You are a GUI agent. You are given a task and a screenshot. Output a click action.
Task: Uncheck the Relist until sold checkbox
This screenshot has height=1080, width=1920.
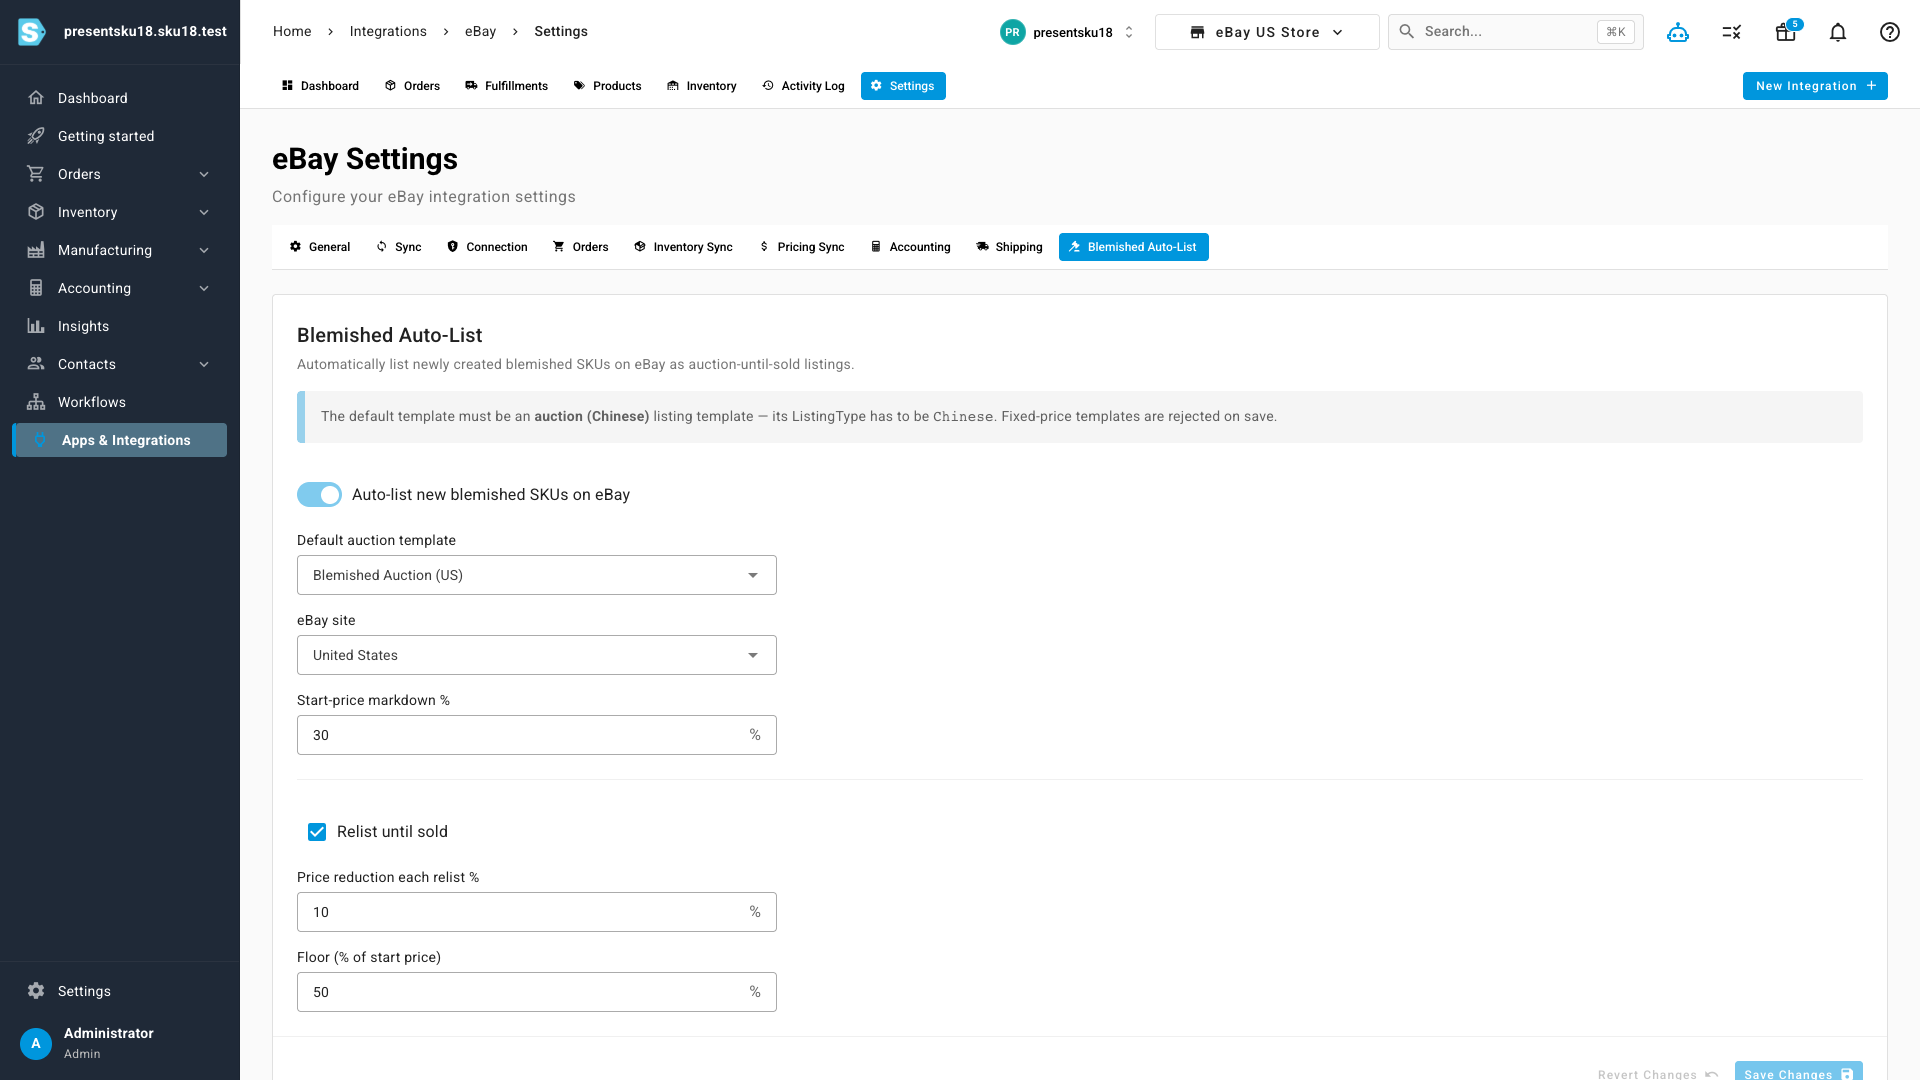click(317, 832)
